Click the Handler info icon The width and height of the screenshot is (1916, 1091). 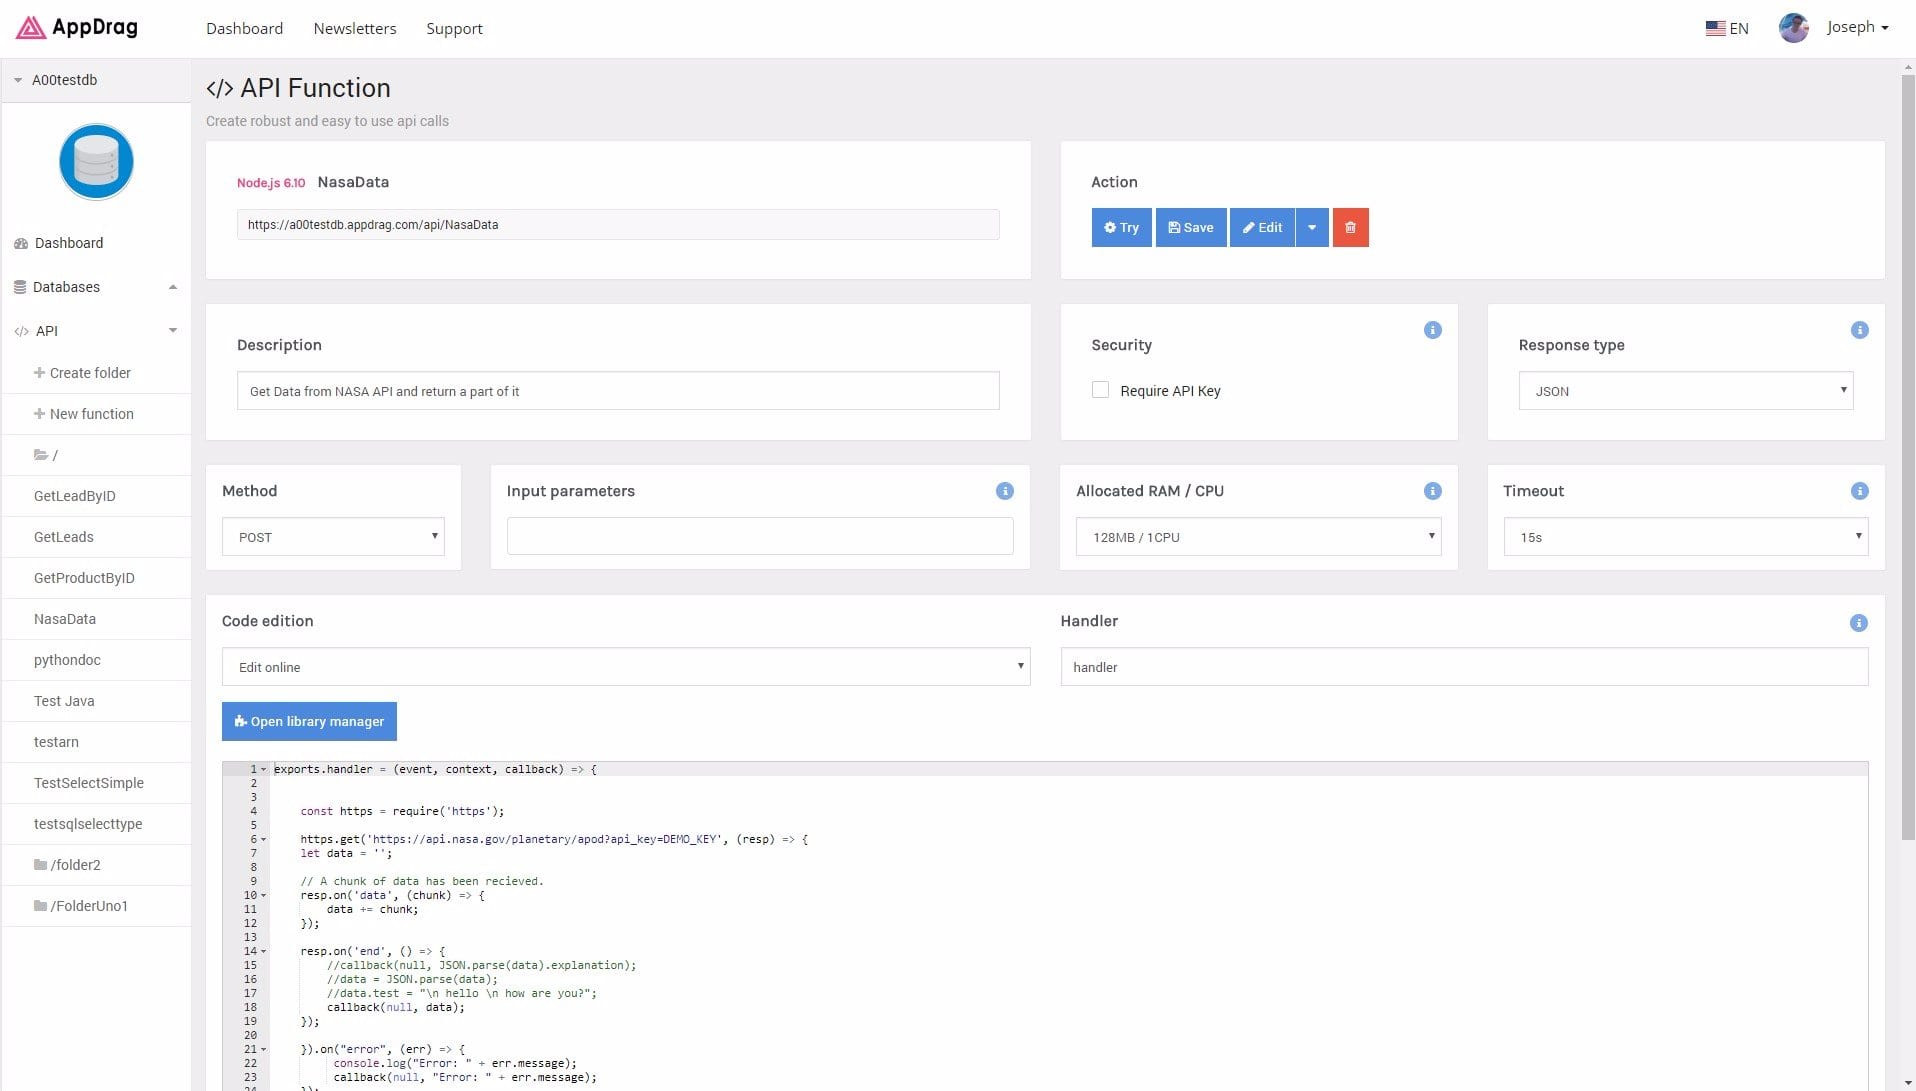pos(1858,623)
